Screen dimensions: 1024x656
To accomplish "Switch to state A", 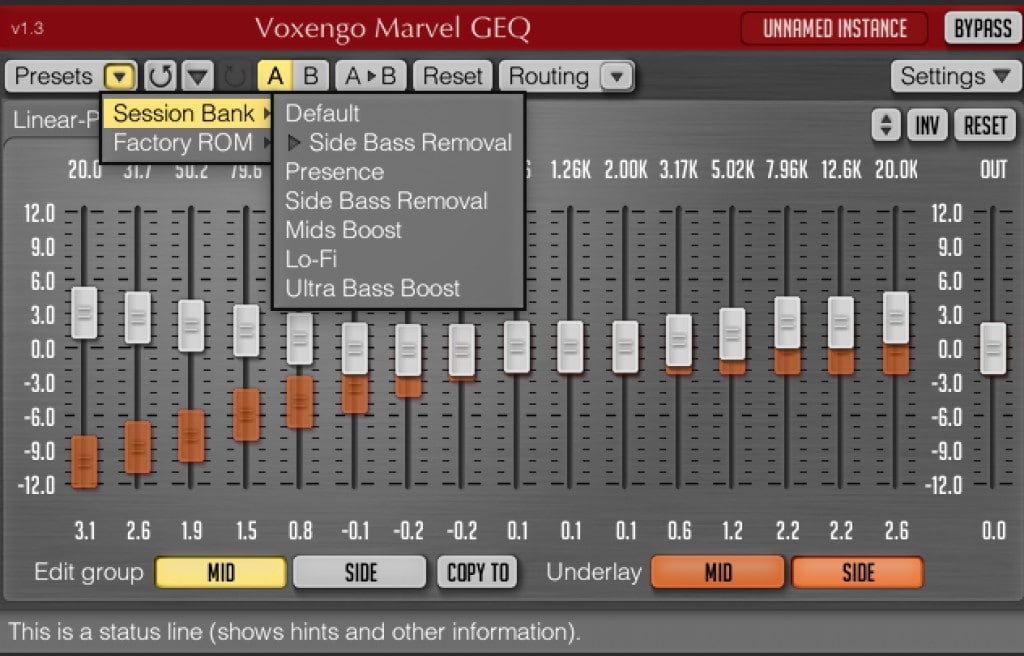I will (275, 76).
